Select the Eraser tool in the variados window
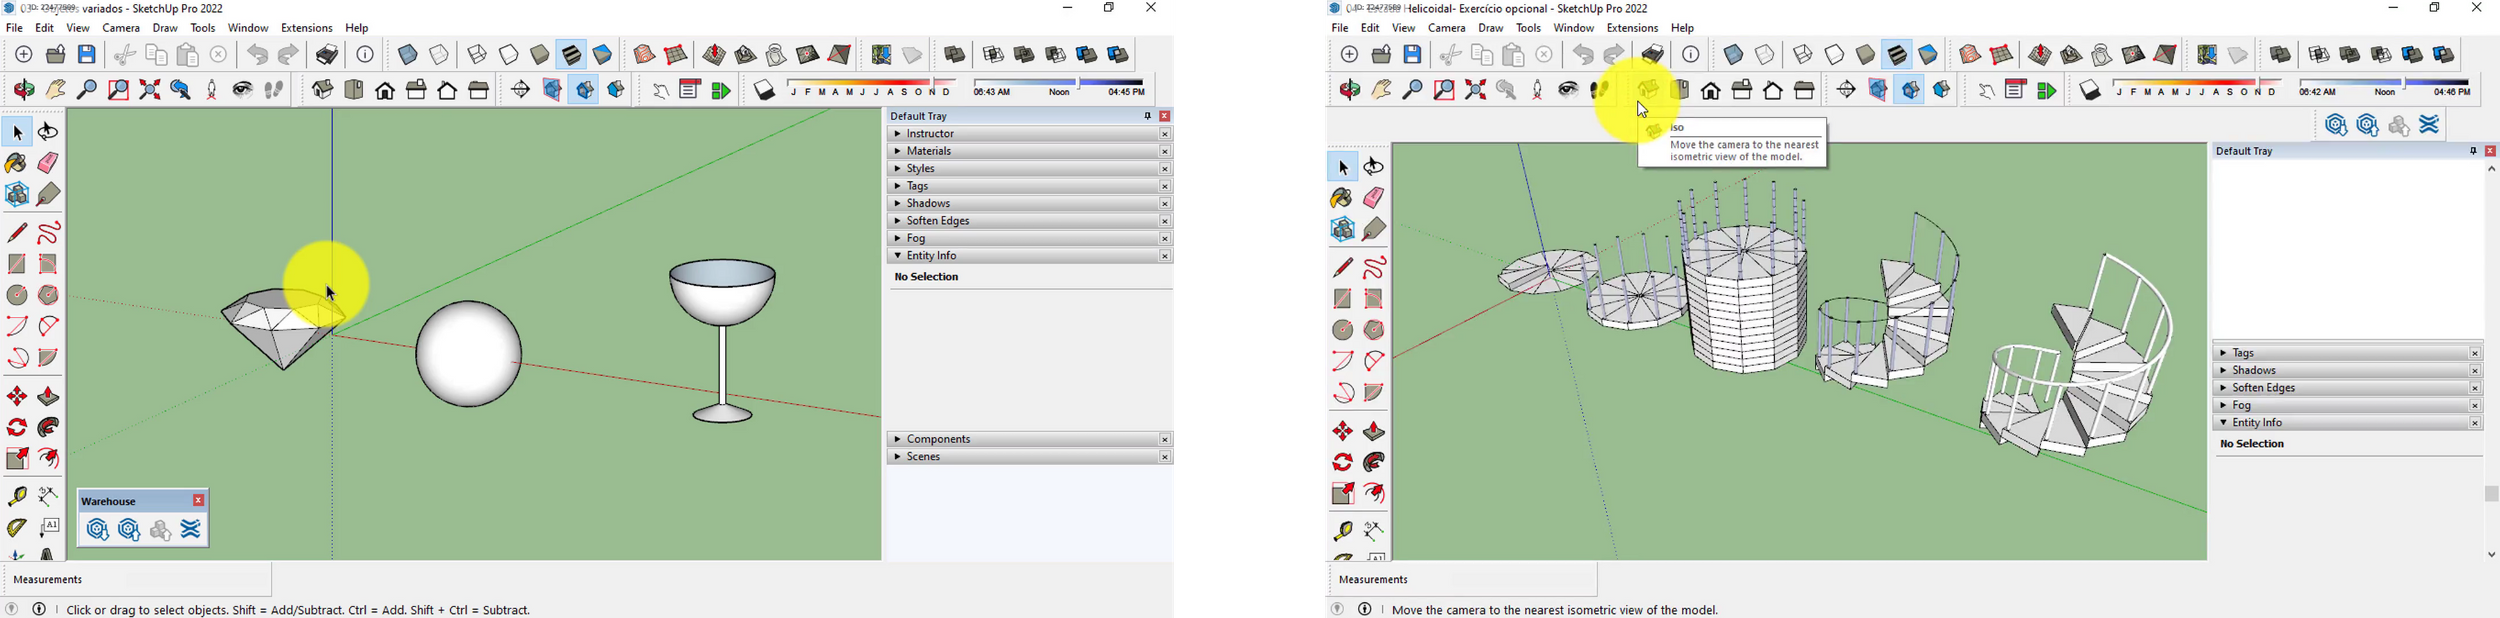This screenshot has height=618, width=2500. point(48,163)
